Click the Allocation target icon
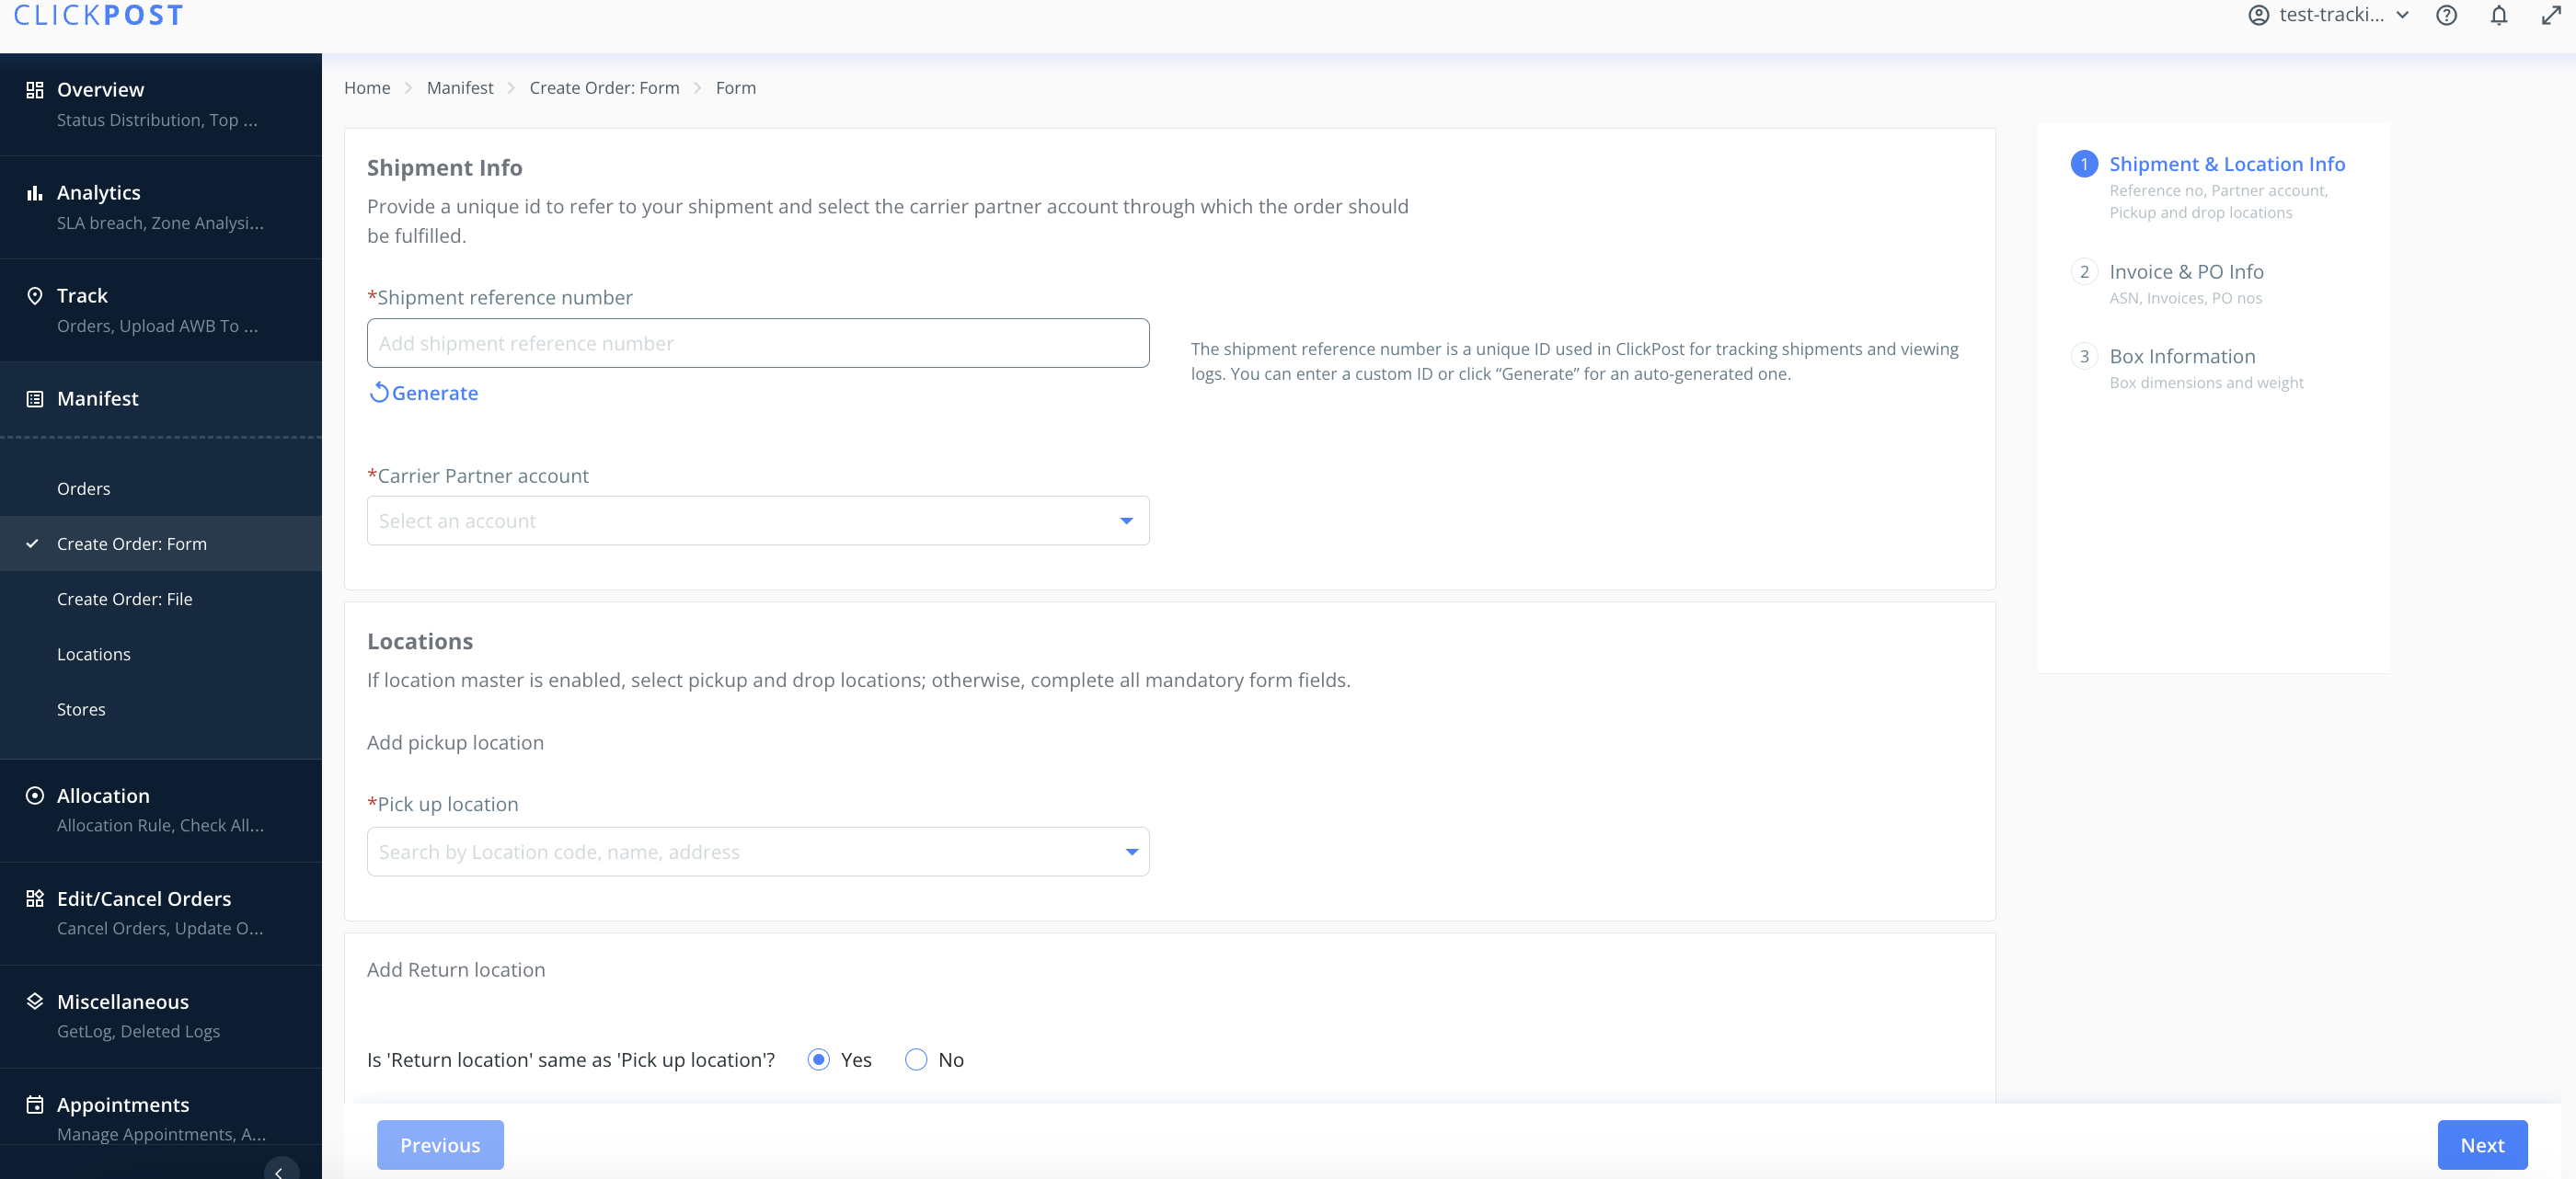The height and width of the screenshot is (1179, 2576). tap(34, 796)
